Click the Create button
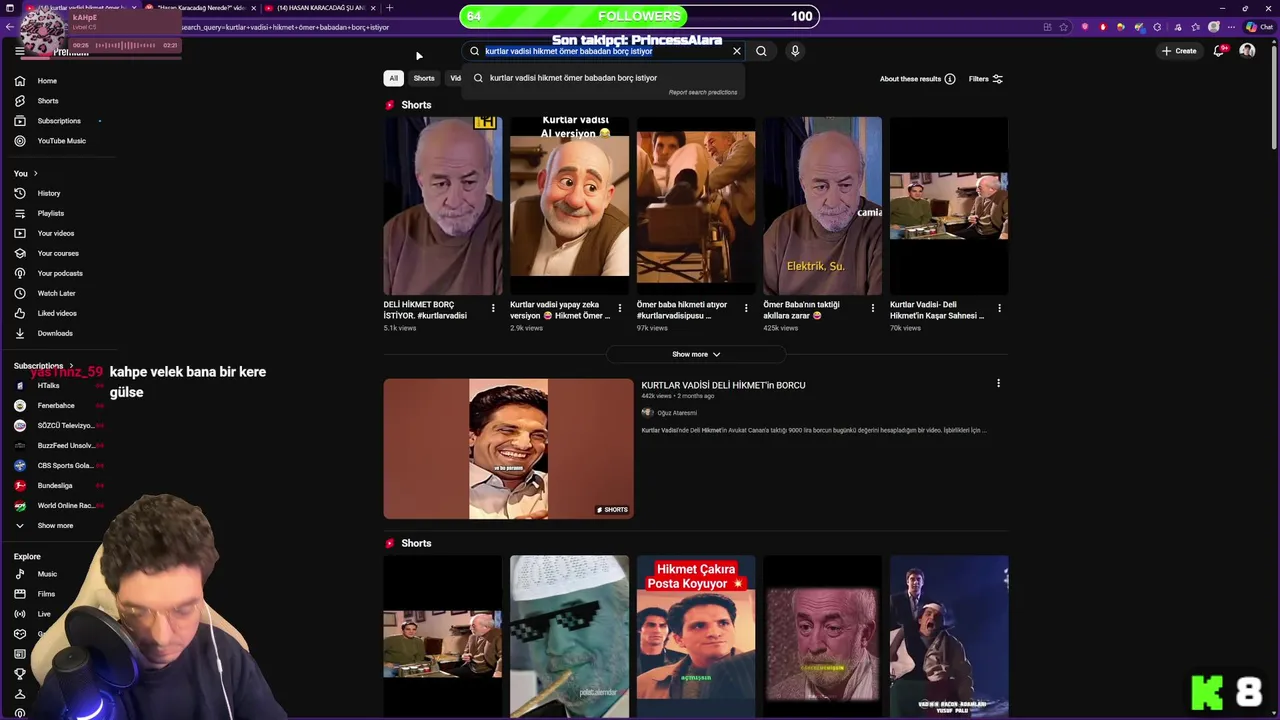 click(x=1179, y=51)
